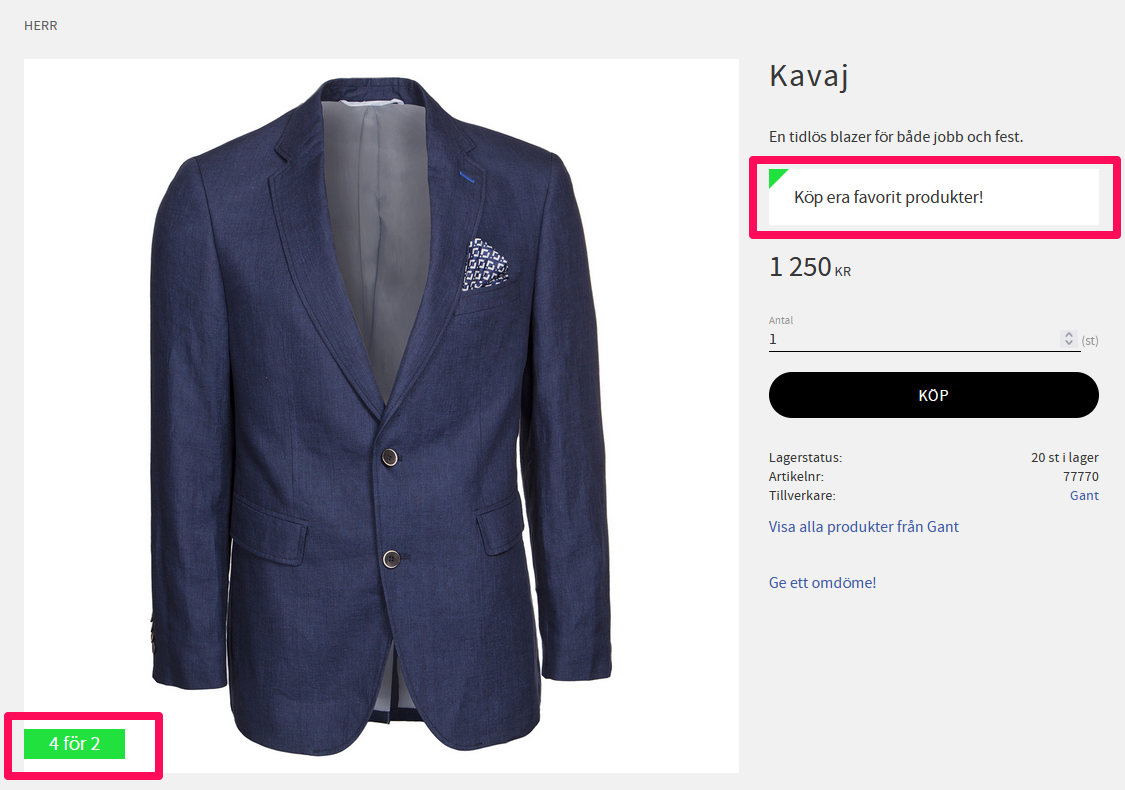The width and height of the screenshot is (1125, 790).
Task: Select the "Köp era favorit produkter!" banner
Action: 933,197
